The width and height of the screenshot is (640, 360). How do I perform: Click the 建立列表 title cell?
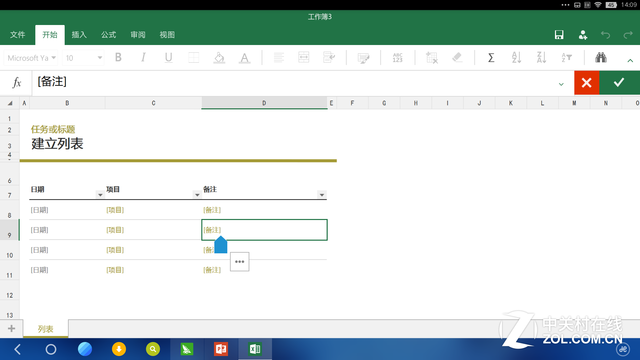(57, 144)
